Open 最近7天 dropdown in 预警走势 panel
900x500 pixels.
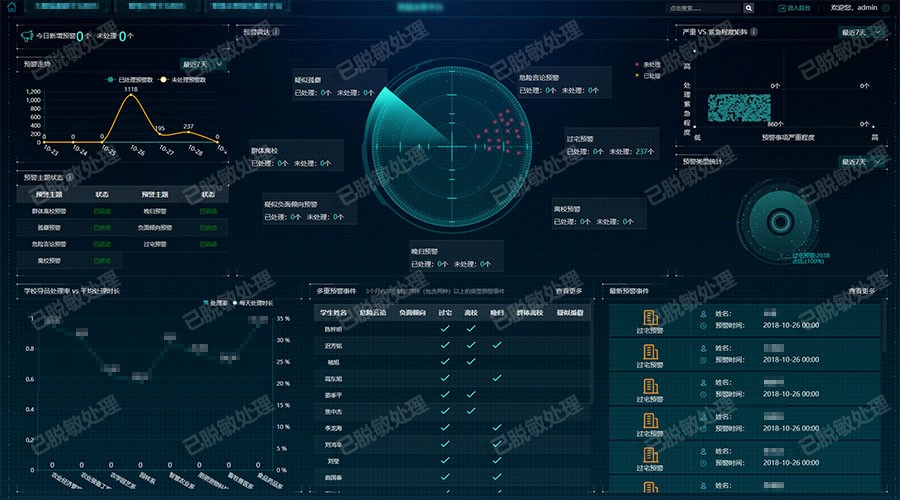(202, 64)
